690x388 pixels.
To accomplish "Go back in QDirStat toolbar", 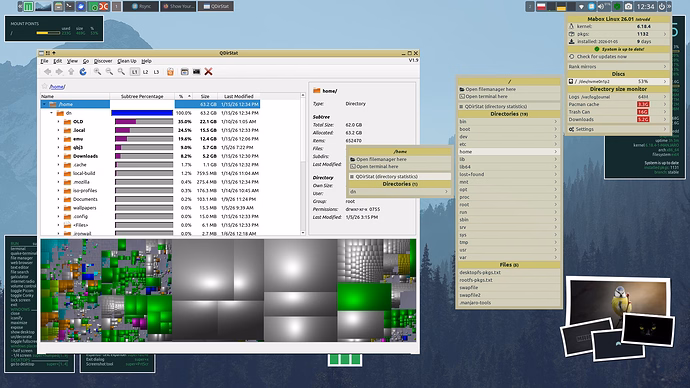I will point(48,72).
